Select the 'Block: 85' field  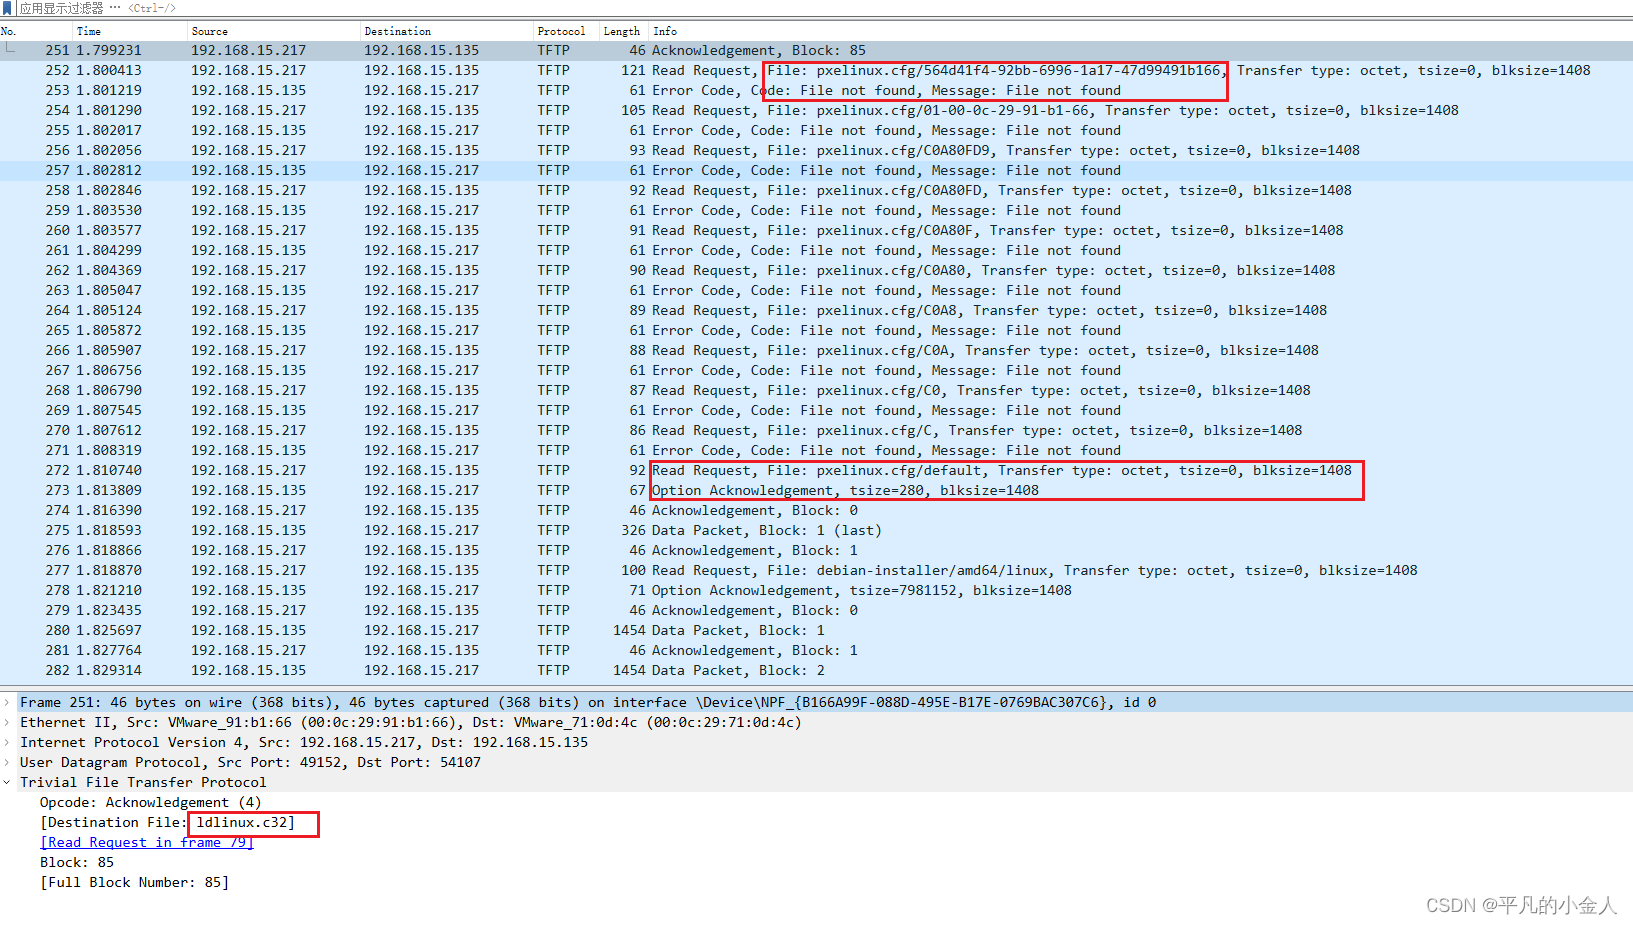[77, 862]
